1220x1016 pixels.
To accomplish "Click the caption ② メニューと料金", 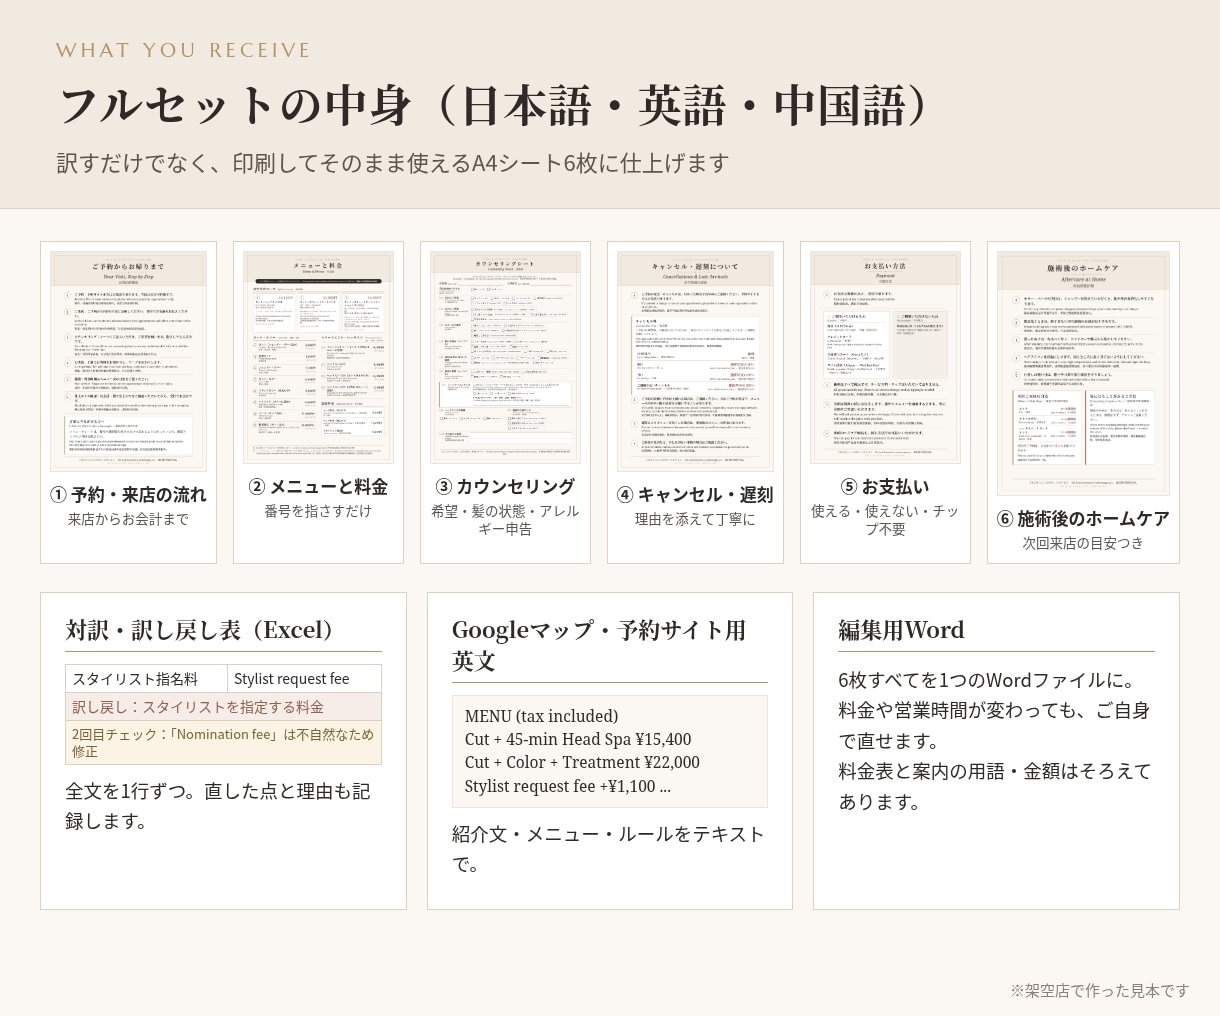I will 318,487.
